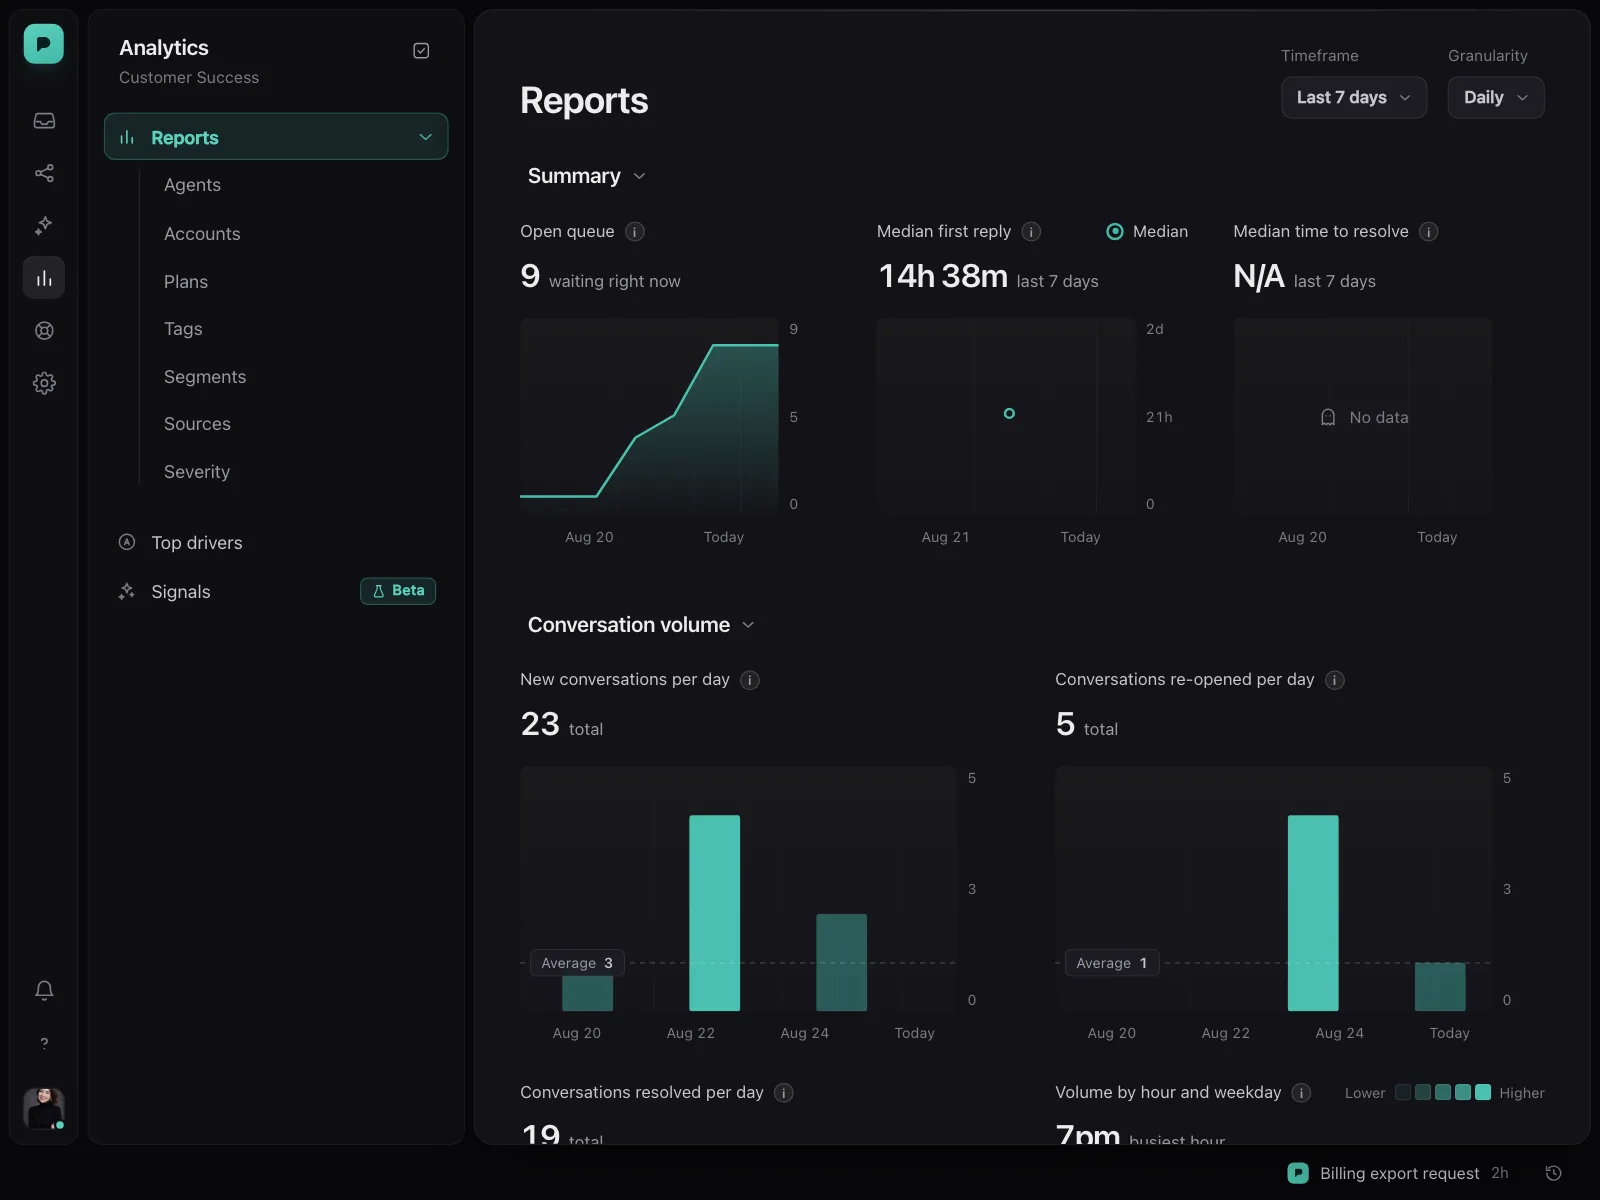The image size is (1600, 1200).
Task: Click the "Customer Success" subtitle text
Action: tap(189, 78)
